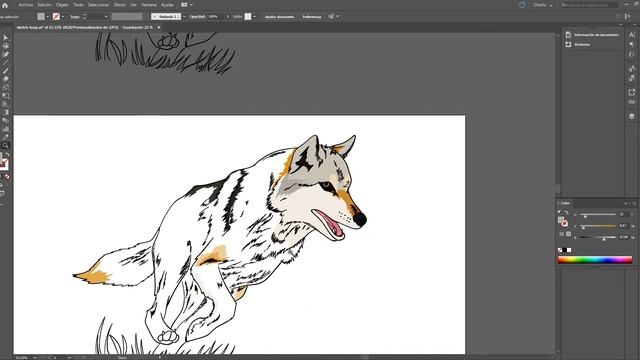Open the Ayuda menu
Image resolution: width=640 pixels, height=360 pixels.
167,5
